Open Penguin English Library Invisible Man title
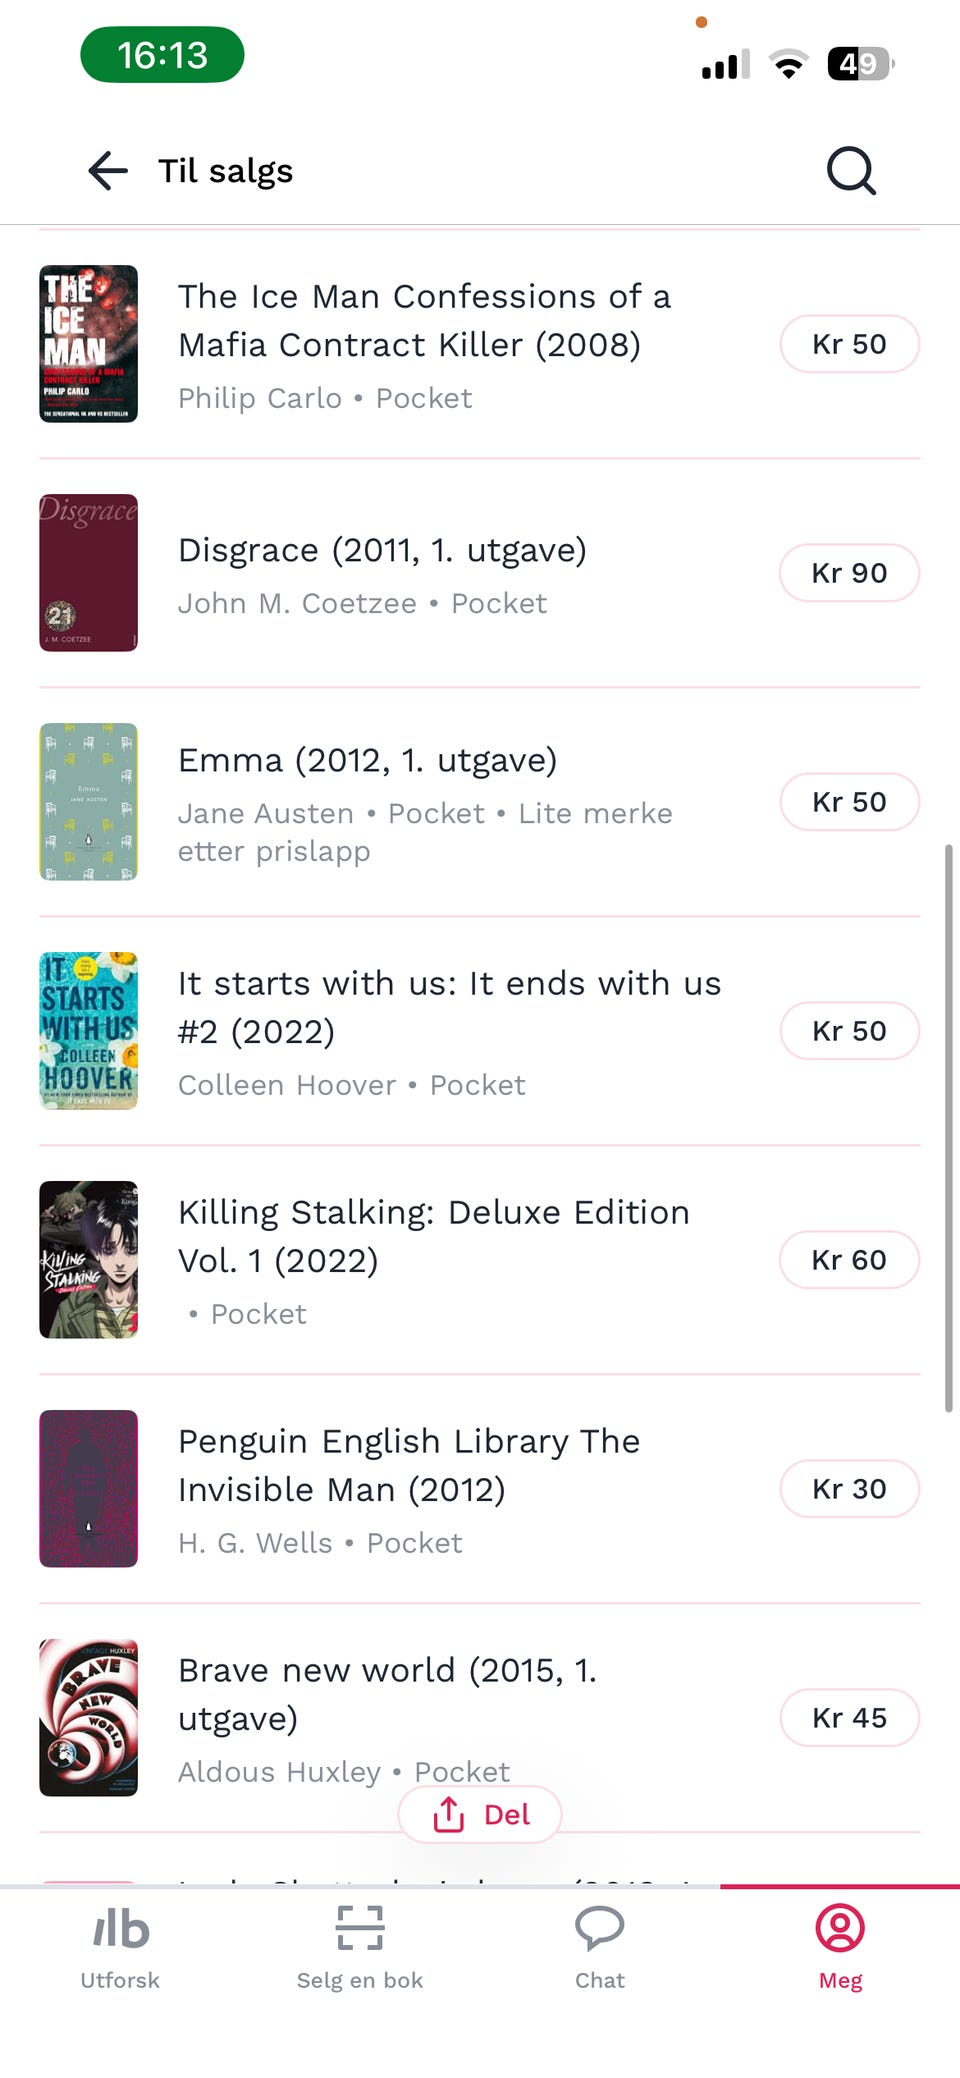This screenshot has width=960, height=2078. coord(408,1465)
